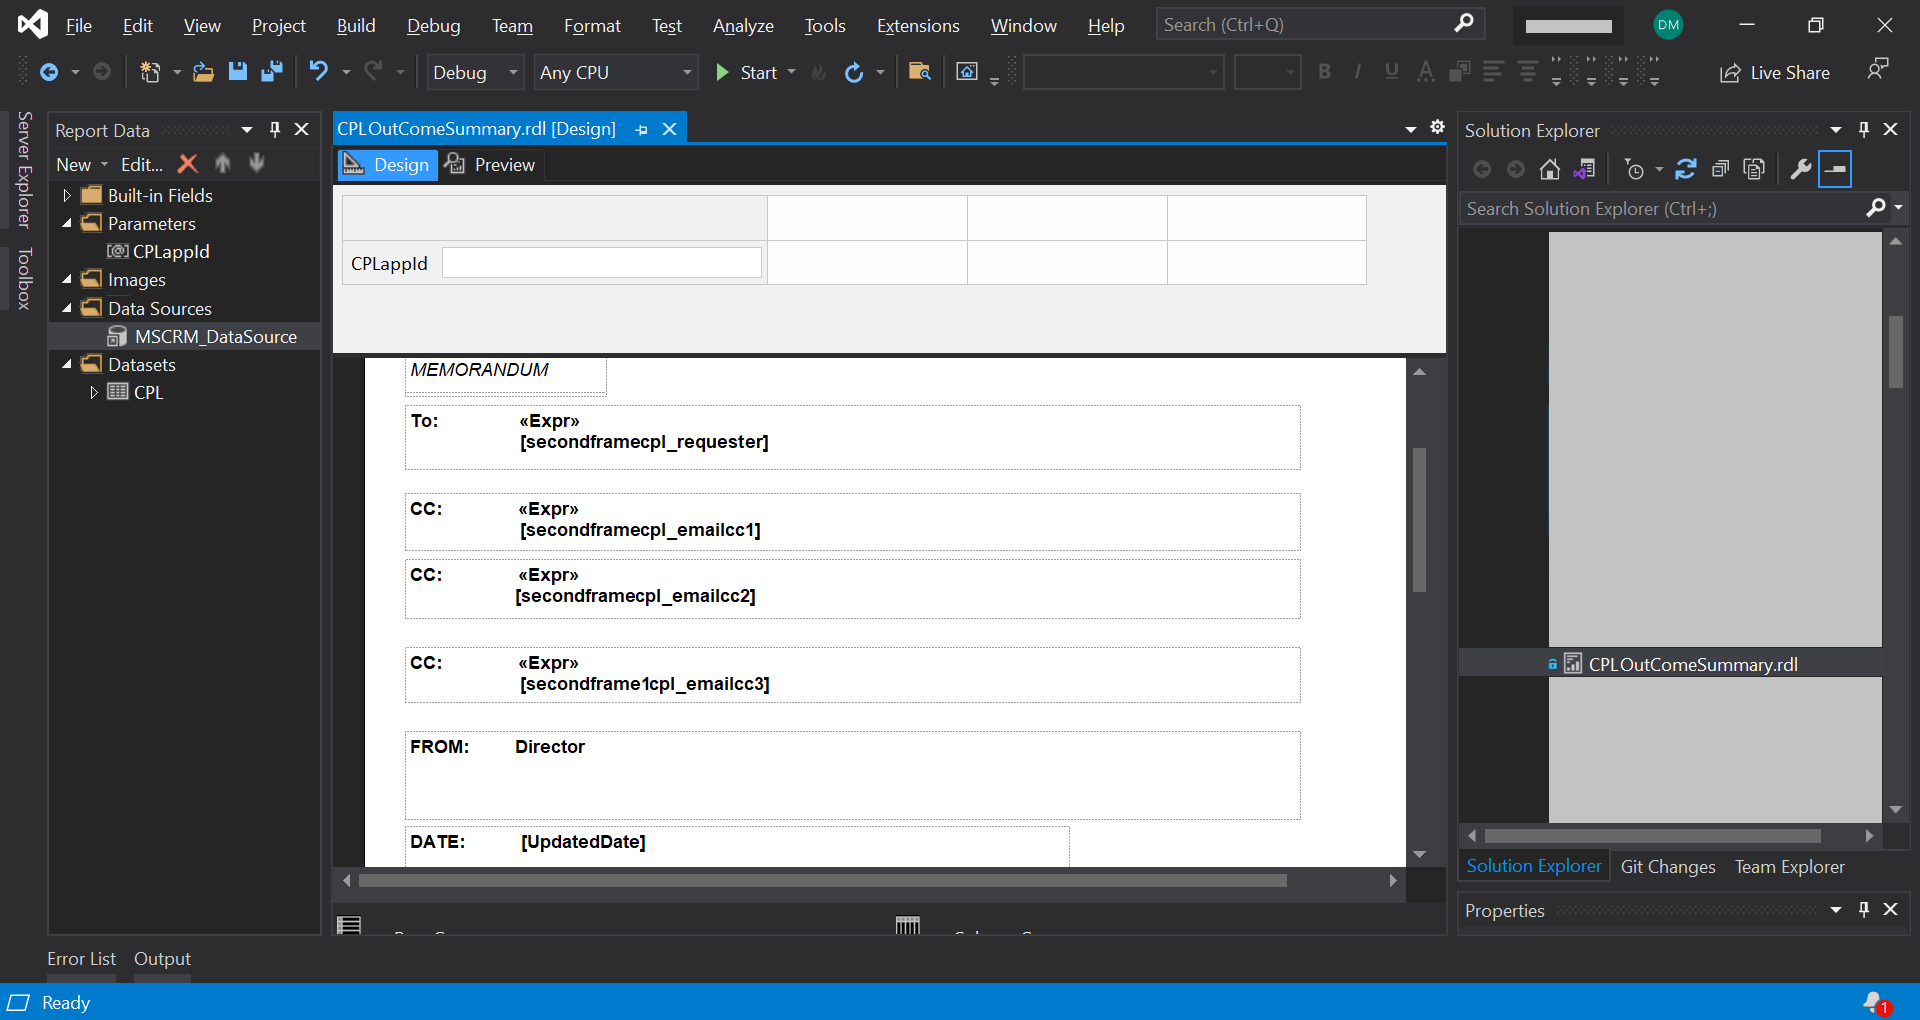Image resolution: width=1920 pixels, height=1020 pixels.
Task: Switch to the Git Changes tab
Action: click(1668, 867)
